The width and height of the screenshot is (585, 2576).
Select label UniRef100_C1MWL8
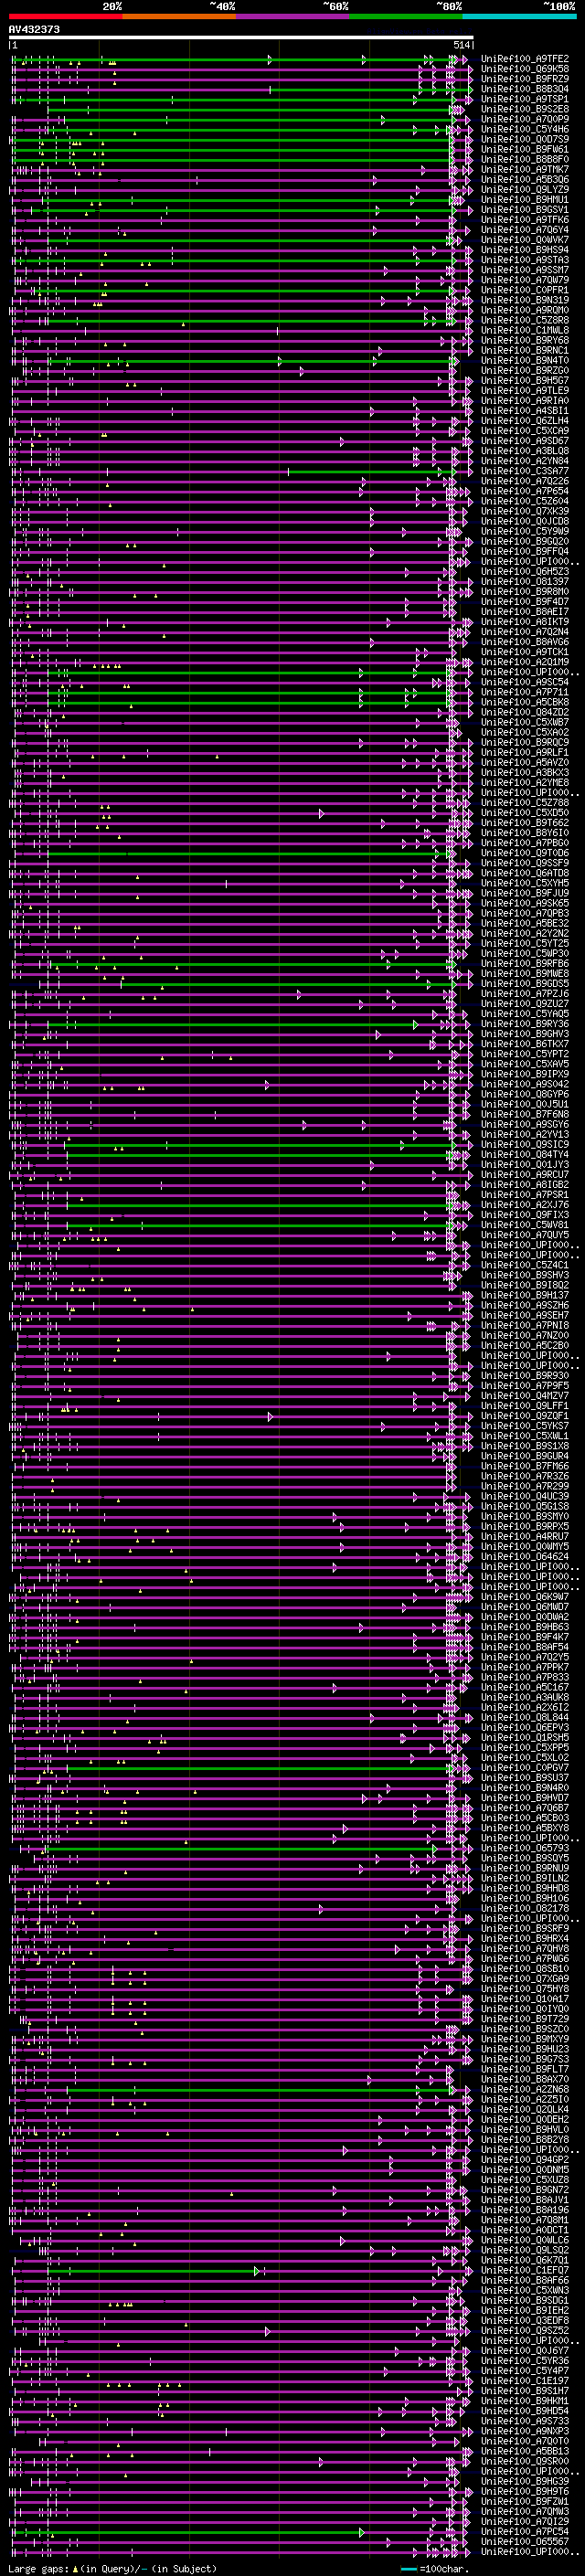(x=525, y=330)
